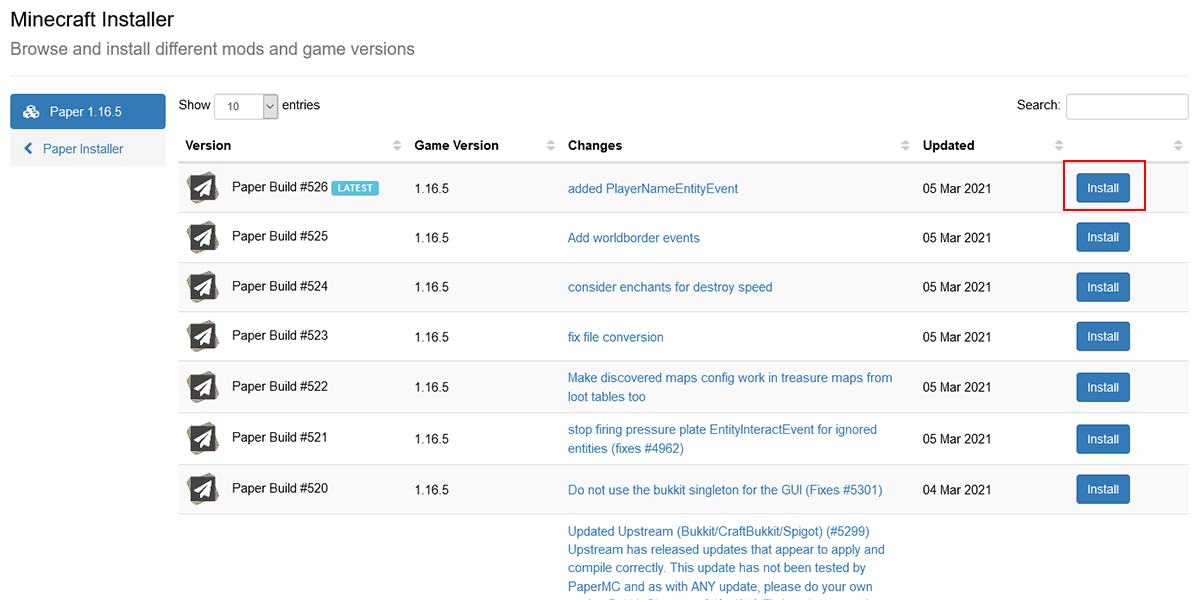
Task: Click game version 1.16.5 in Build #526 row
Action: pos(432,188)
